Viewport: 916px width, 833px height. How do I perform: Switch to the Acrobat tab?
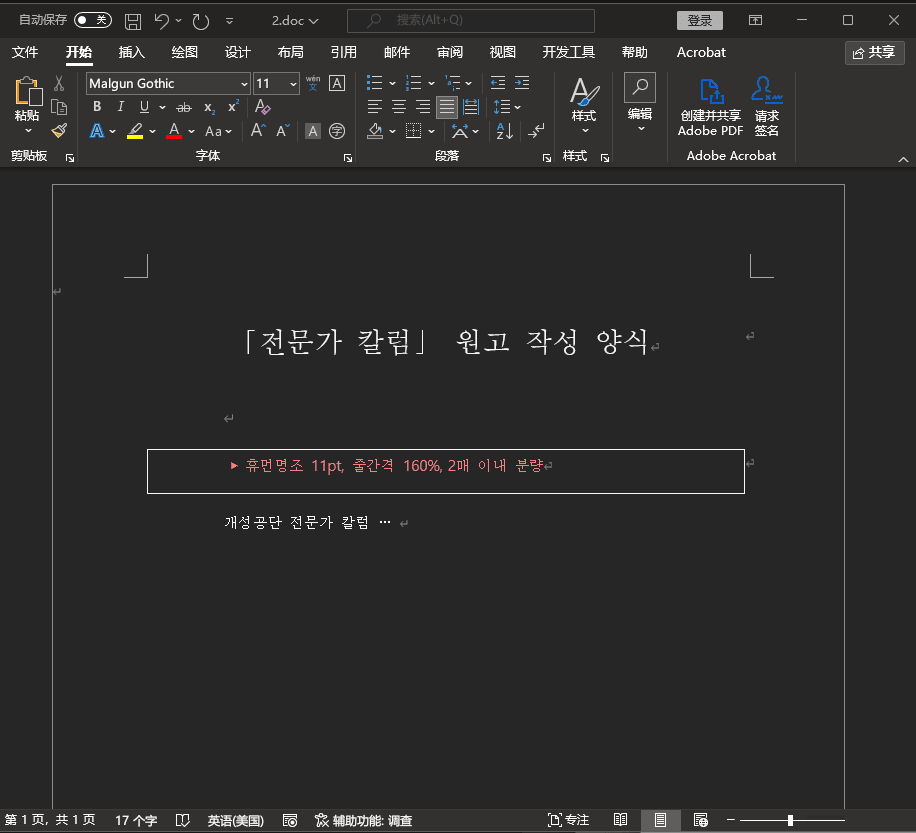pyautogui.click(x=701, y=53)
